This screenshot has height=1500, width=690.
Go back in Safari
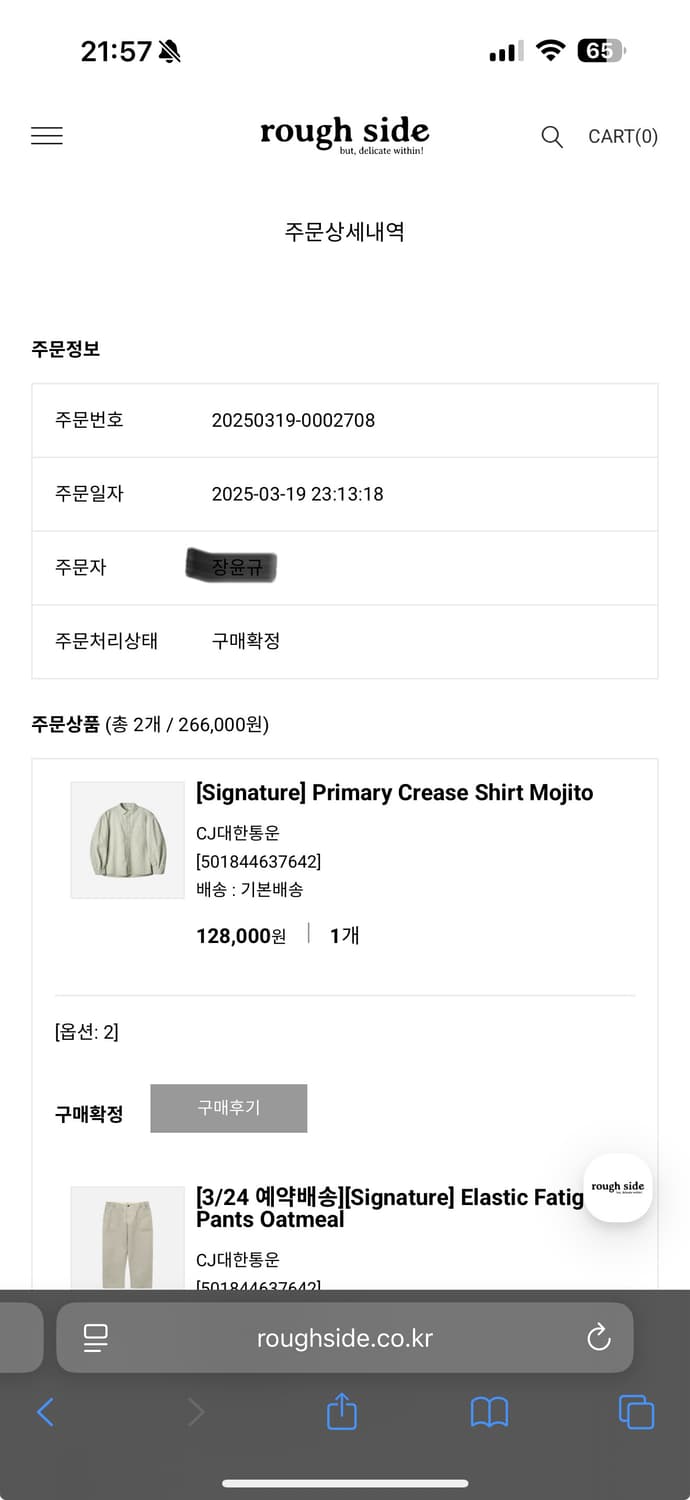click(x=45, y=1412)
